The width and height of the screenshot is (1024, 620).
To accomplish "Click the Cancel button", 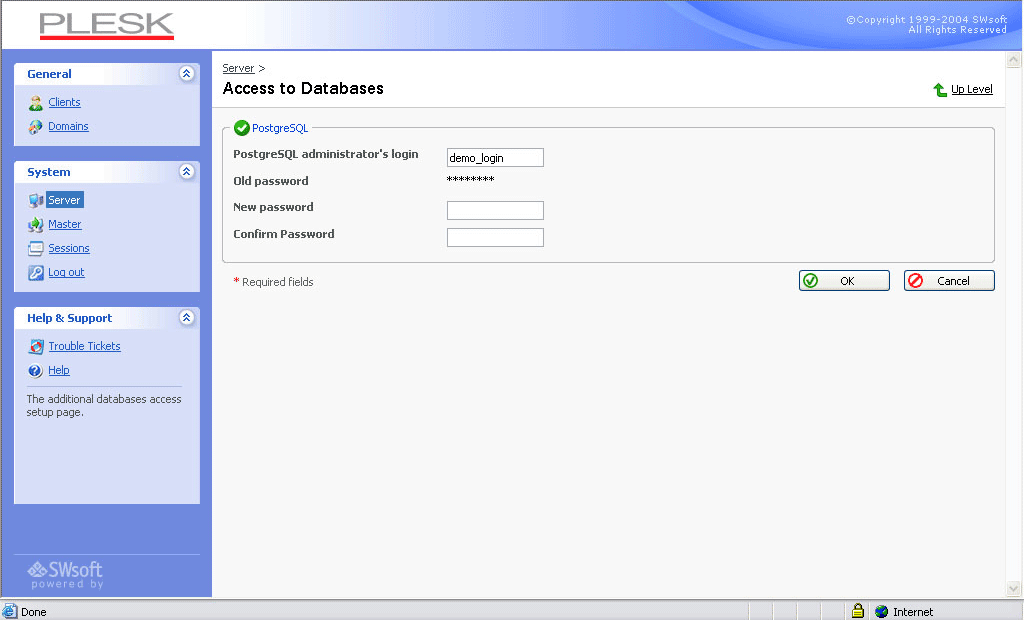I will point(949,281).
